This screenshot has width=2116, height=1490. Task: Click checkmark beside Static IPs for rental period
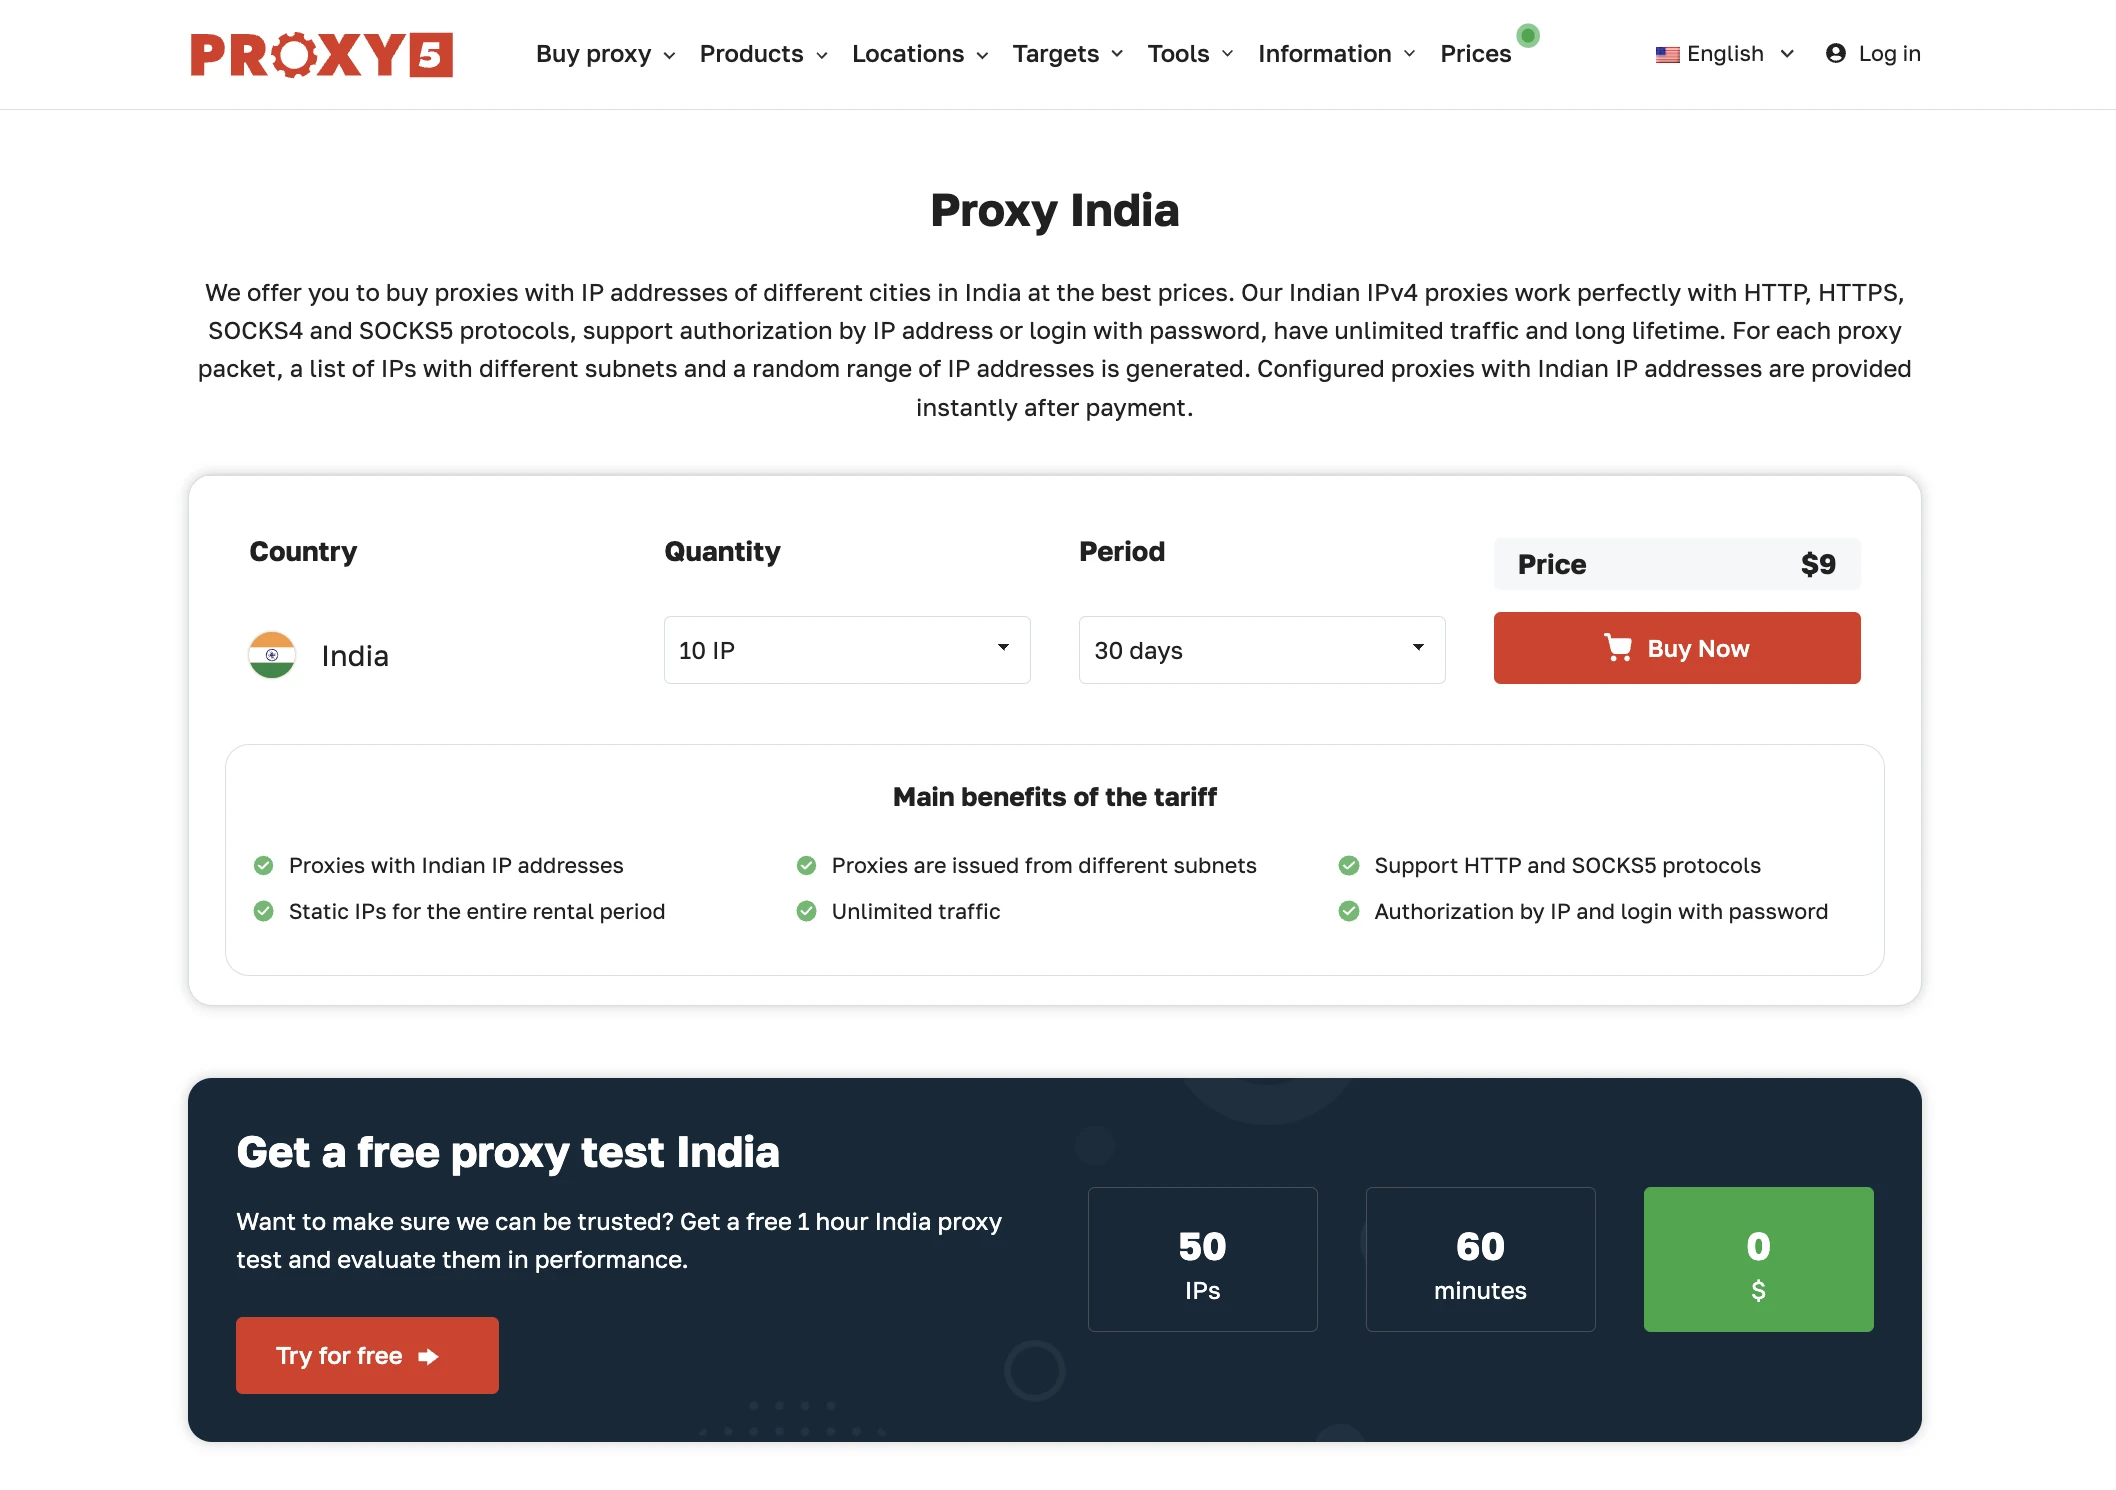click(263, 911)
